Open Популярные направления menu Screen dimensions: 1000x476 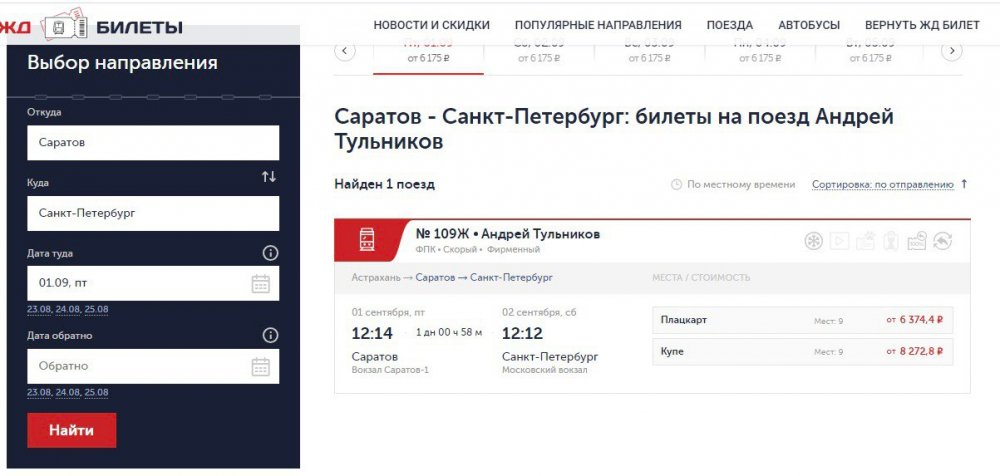pyautogui.click(x=598, y=26)
